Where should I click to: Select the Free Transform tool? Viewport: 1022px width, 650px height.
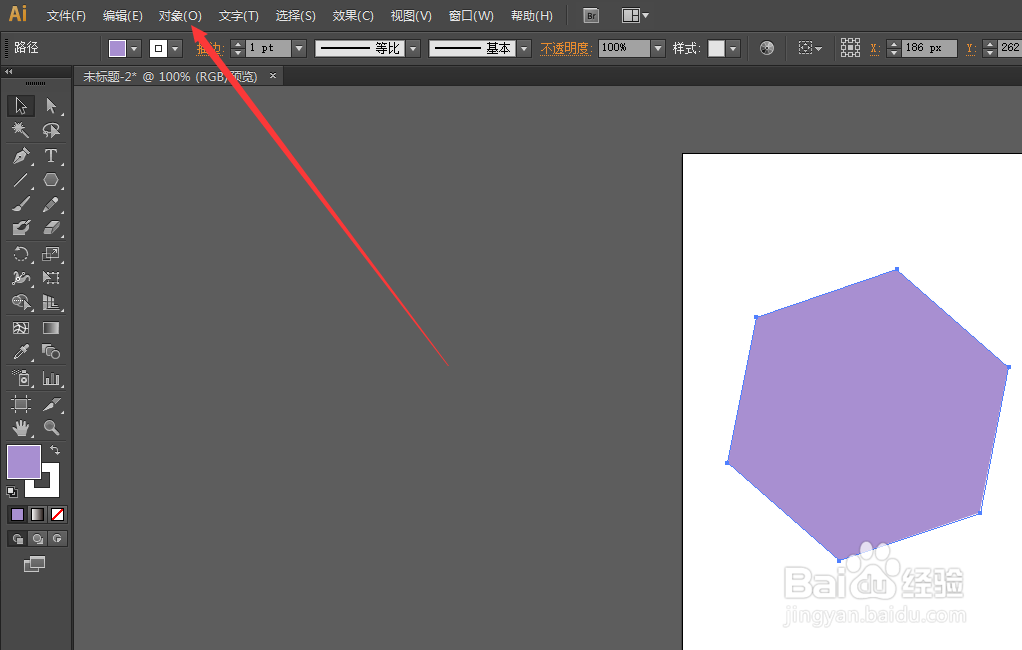tap(51, 278)
